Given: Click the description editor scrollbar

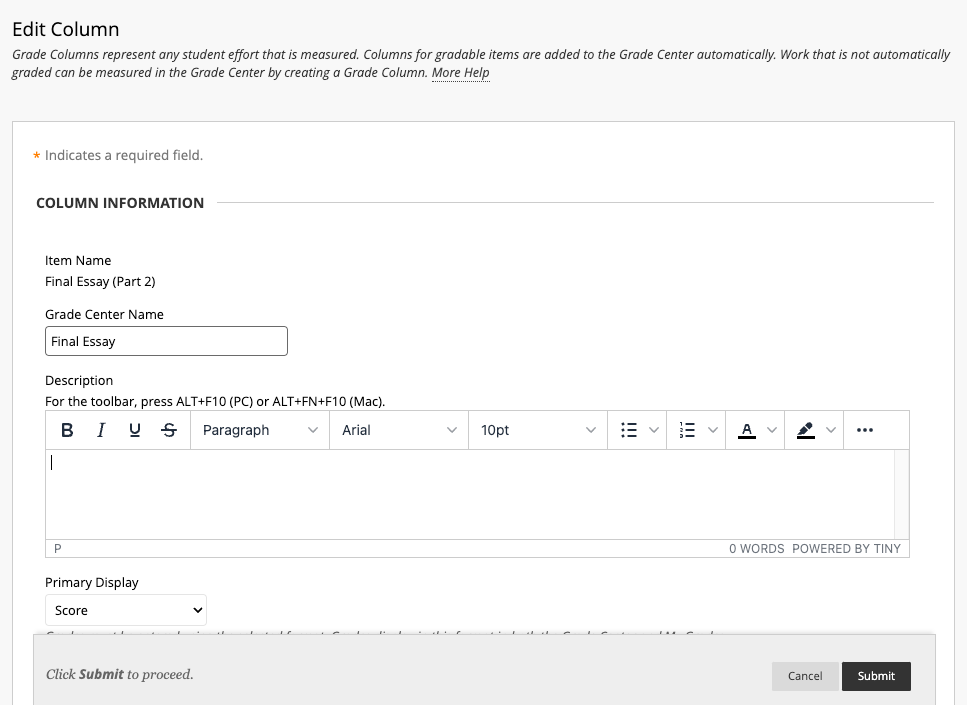Looking at the screenshot, I should click(x=902, y=495).
